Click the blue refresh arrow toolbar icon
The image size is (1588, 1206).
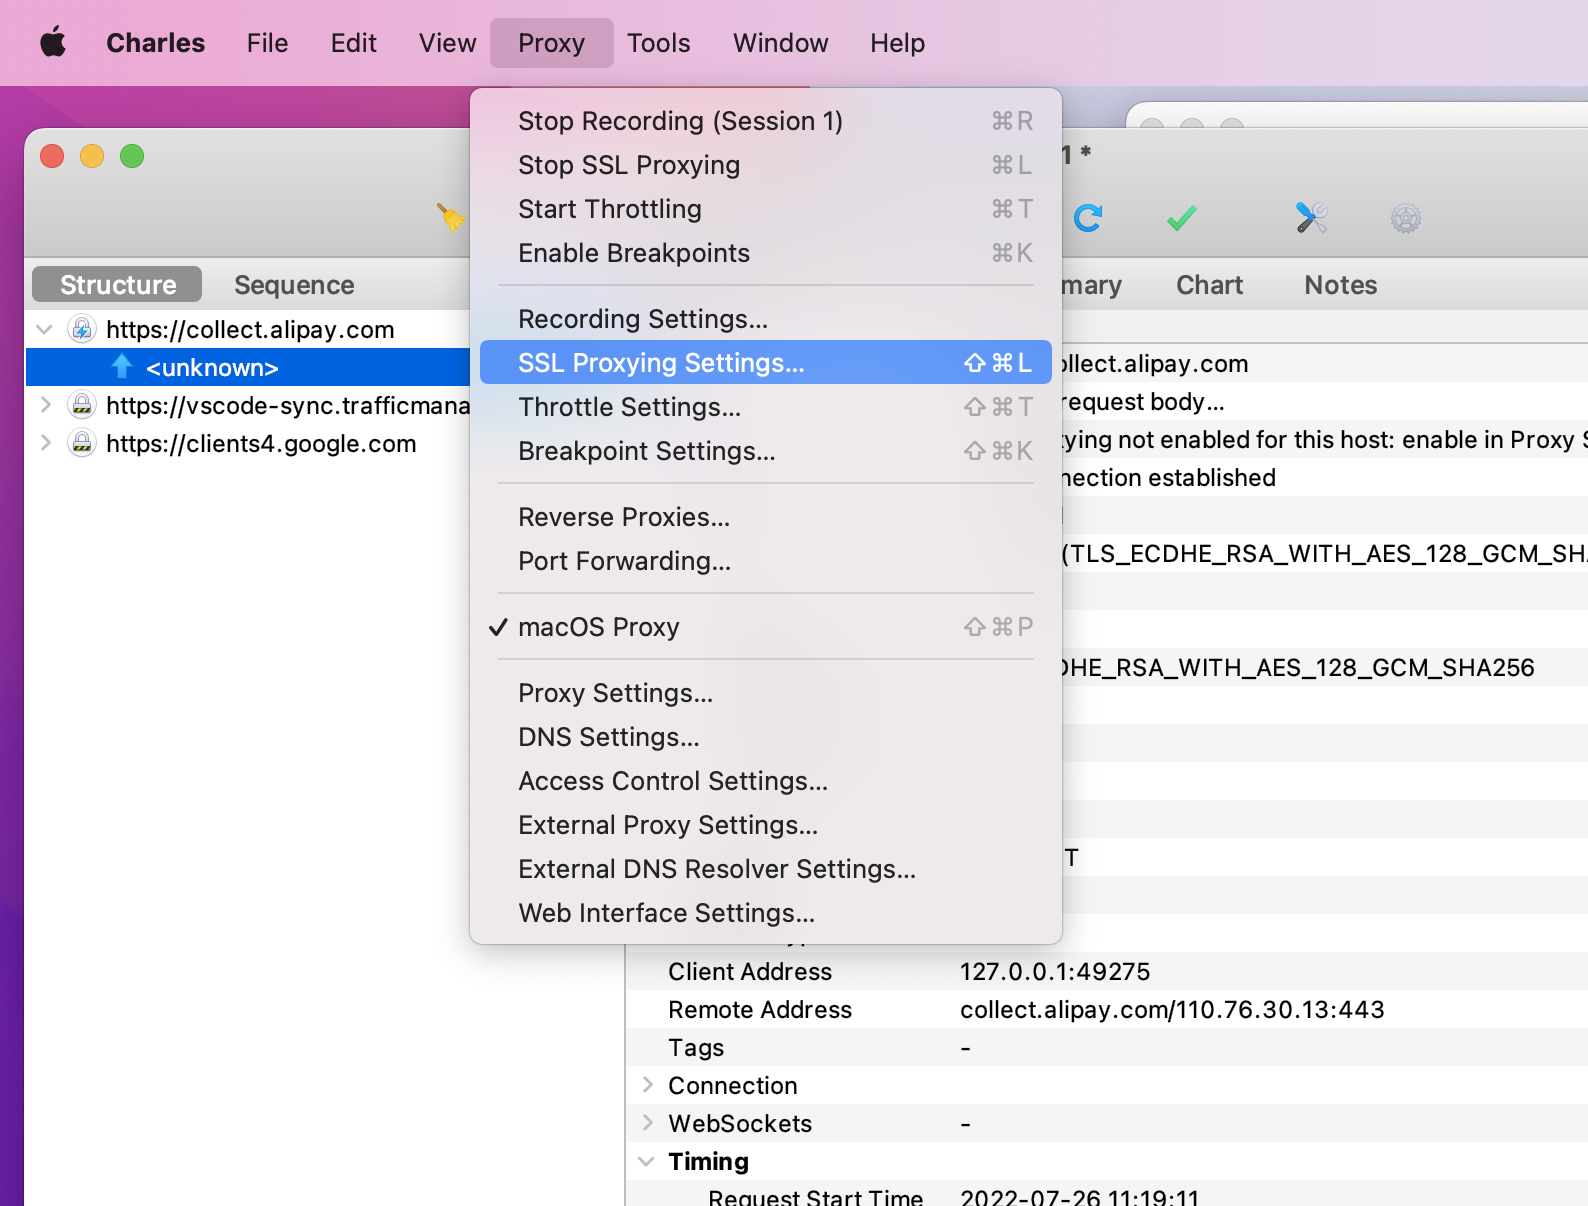click(1088, 217)
